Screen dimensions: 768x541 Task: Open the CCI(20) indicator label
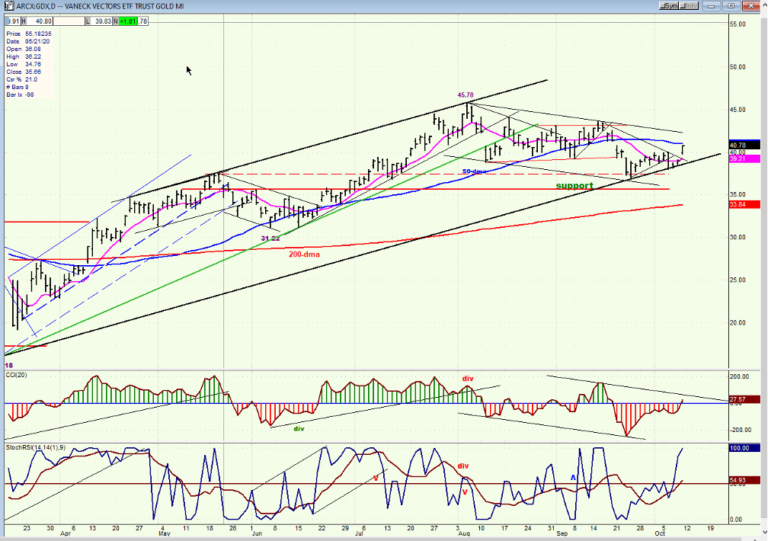click(x=16, y=375)
